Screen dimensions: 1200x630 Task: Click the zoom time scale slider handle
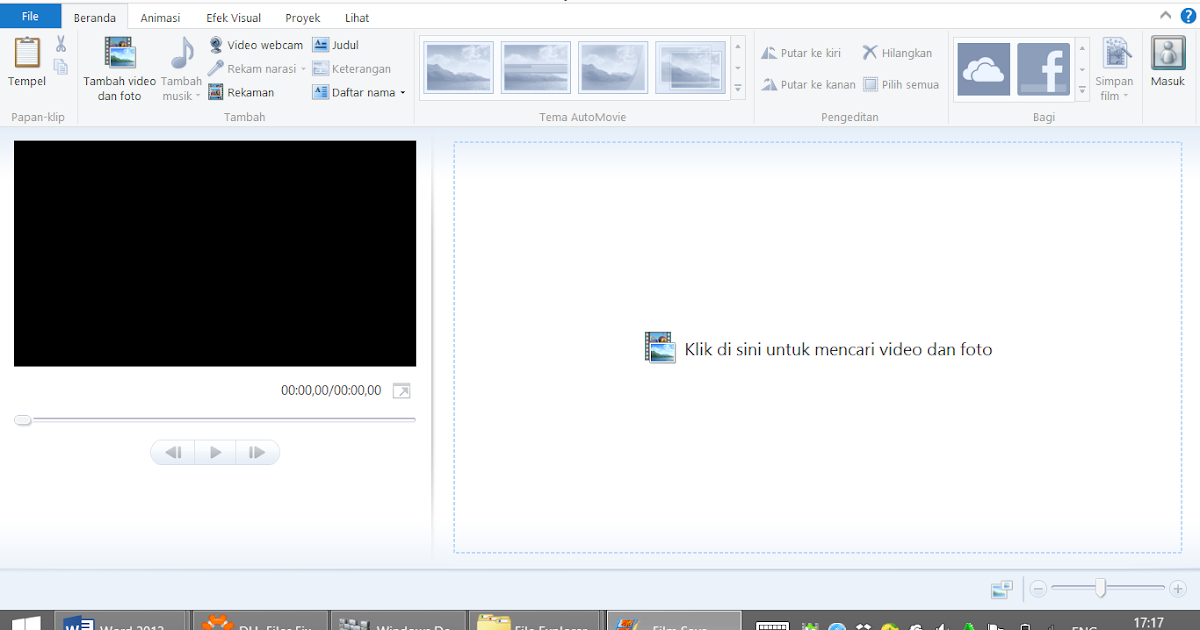(x=1101, y=588)
